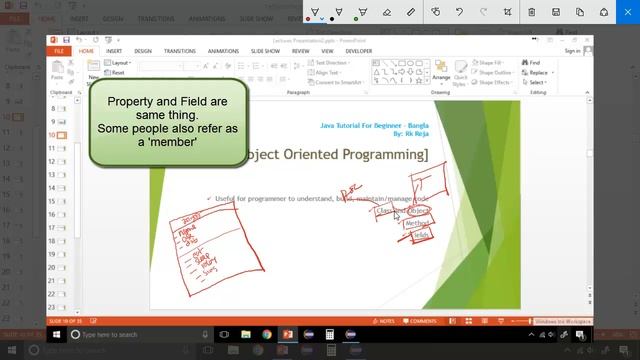Image resolution: width=640 pixels, height=360 pixels.
Task: Open Calculator from the taskbar
Action: [329, 334]
